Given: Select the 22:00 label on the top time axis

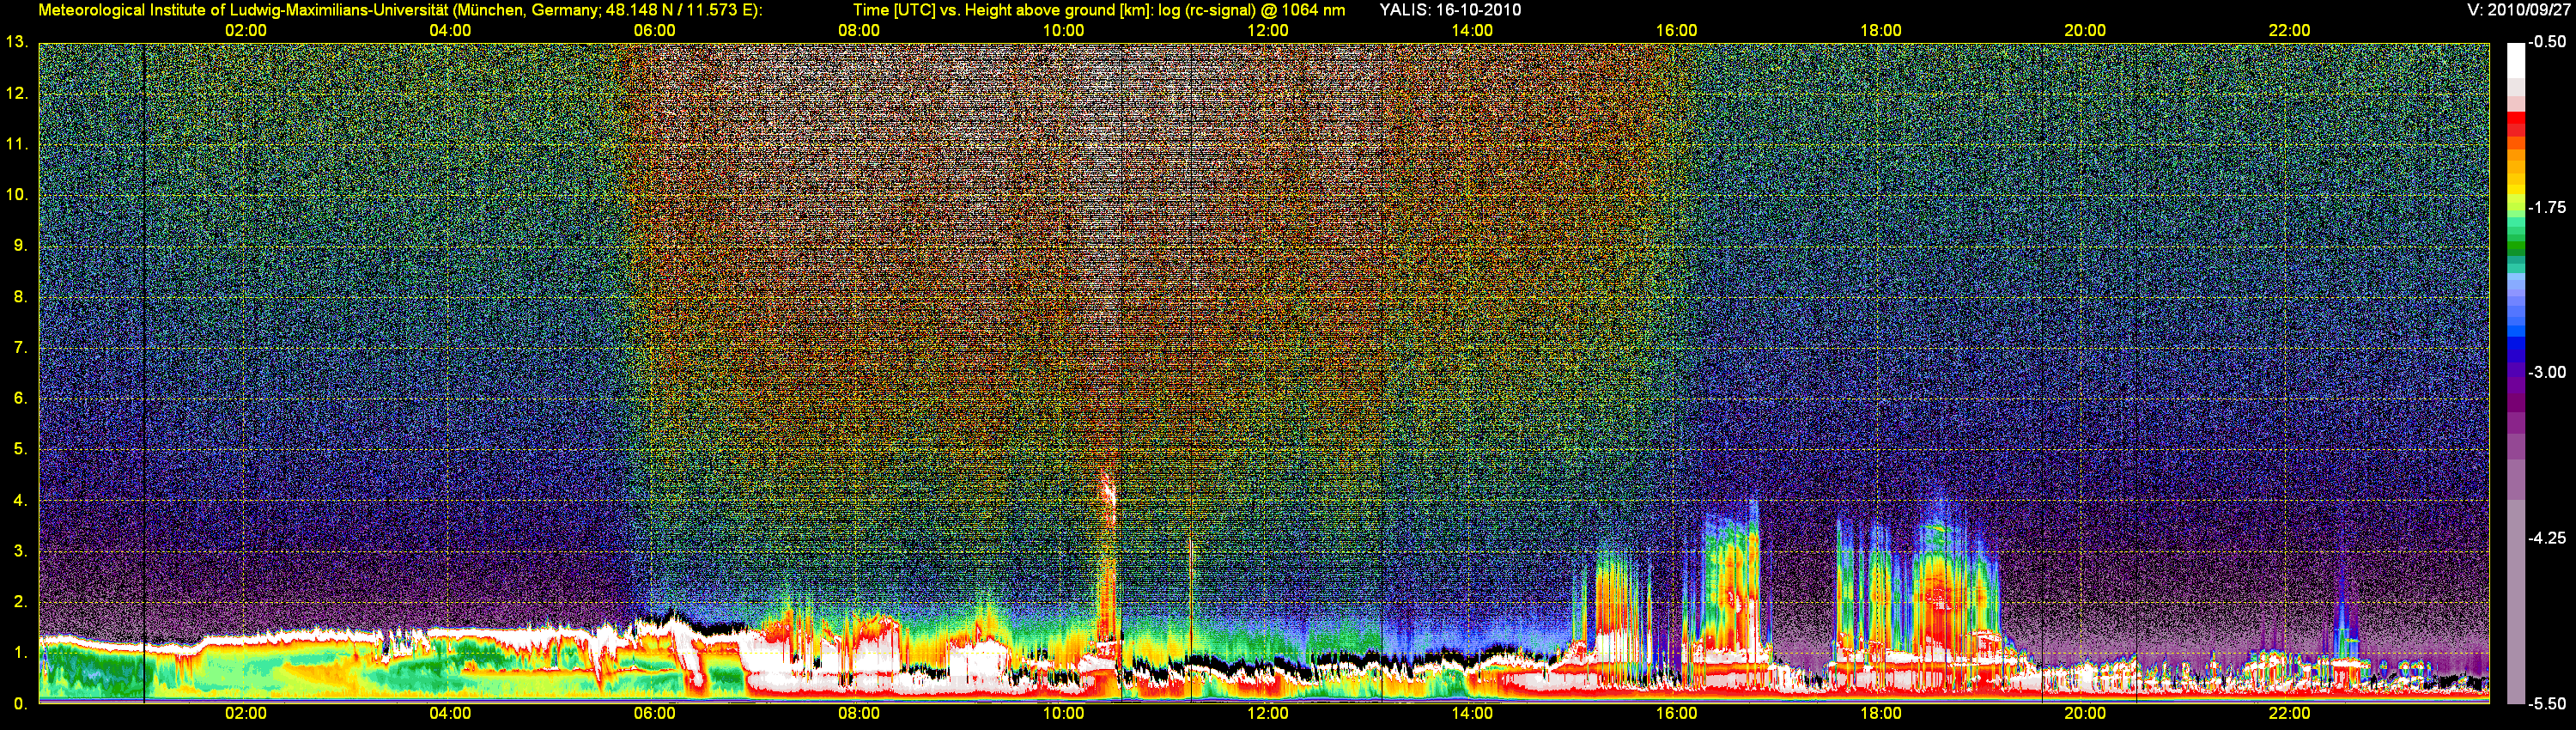Looking at the screenshot, I should [2289, 30].
